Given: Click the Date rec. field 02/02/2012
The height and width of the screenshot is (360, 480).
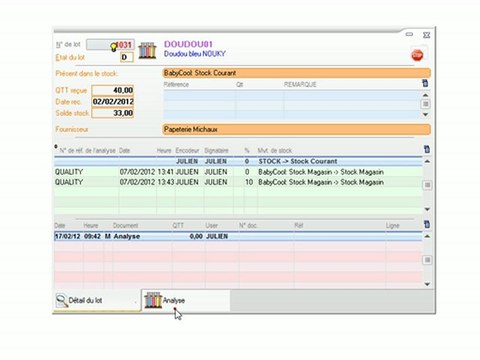Looking at the screenshot, I should (113, 102).
